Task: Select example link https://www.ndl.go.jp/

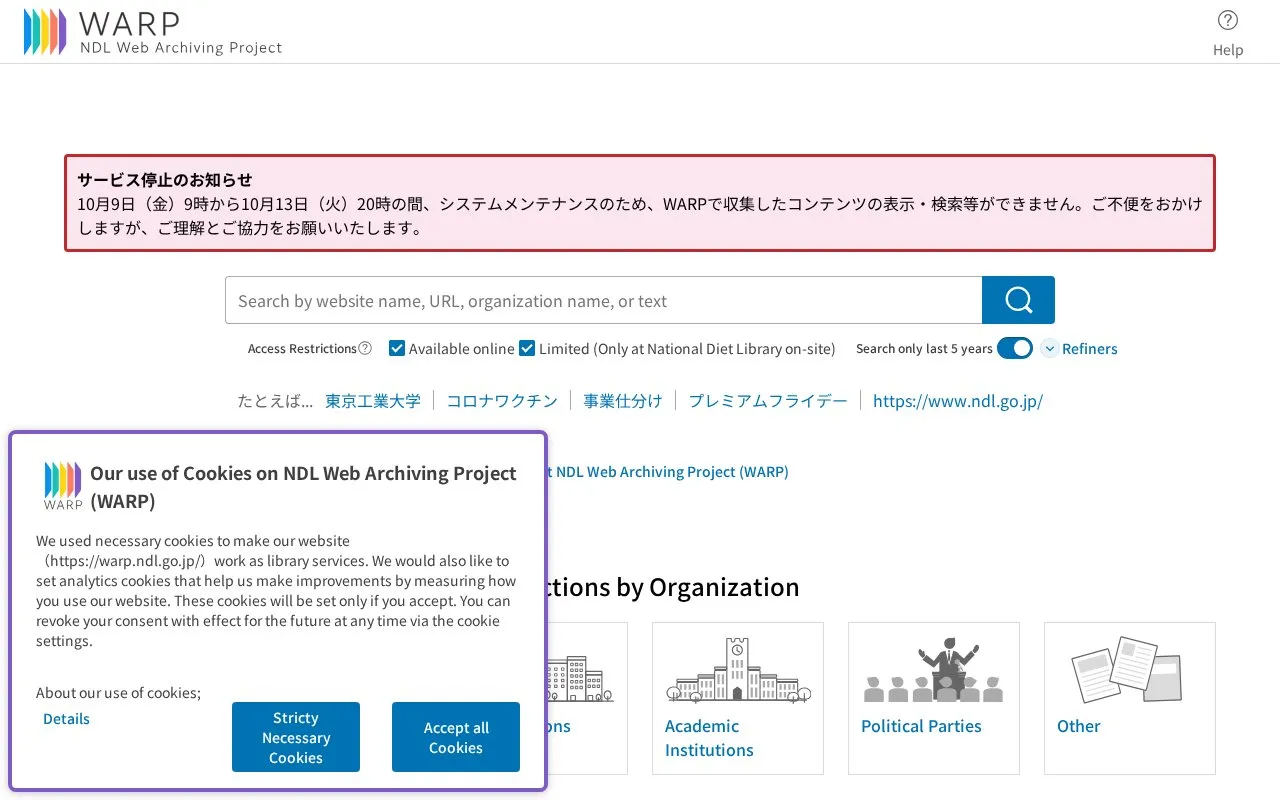Action: pos(958,401)
